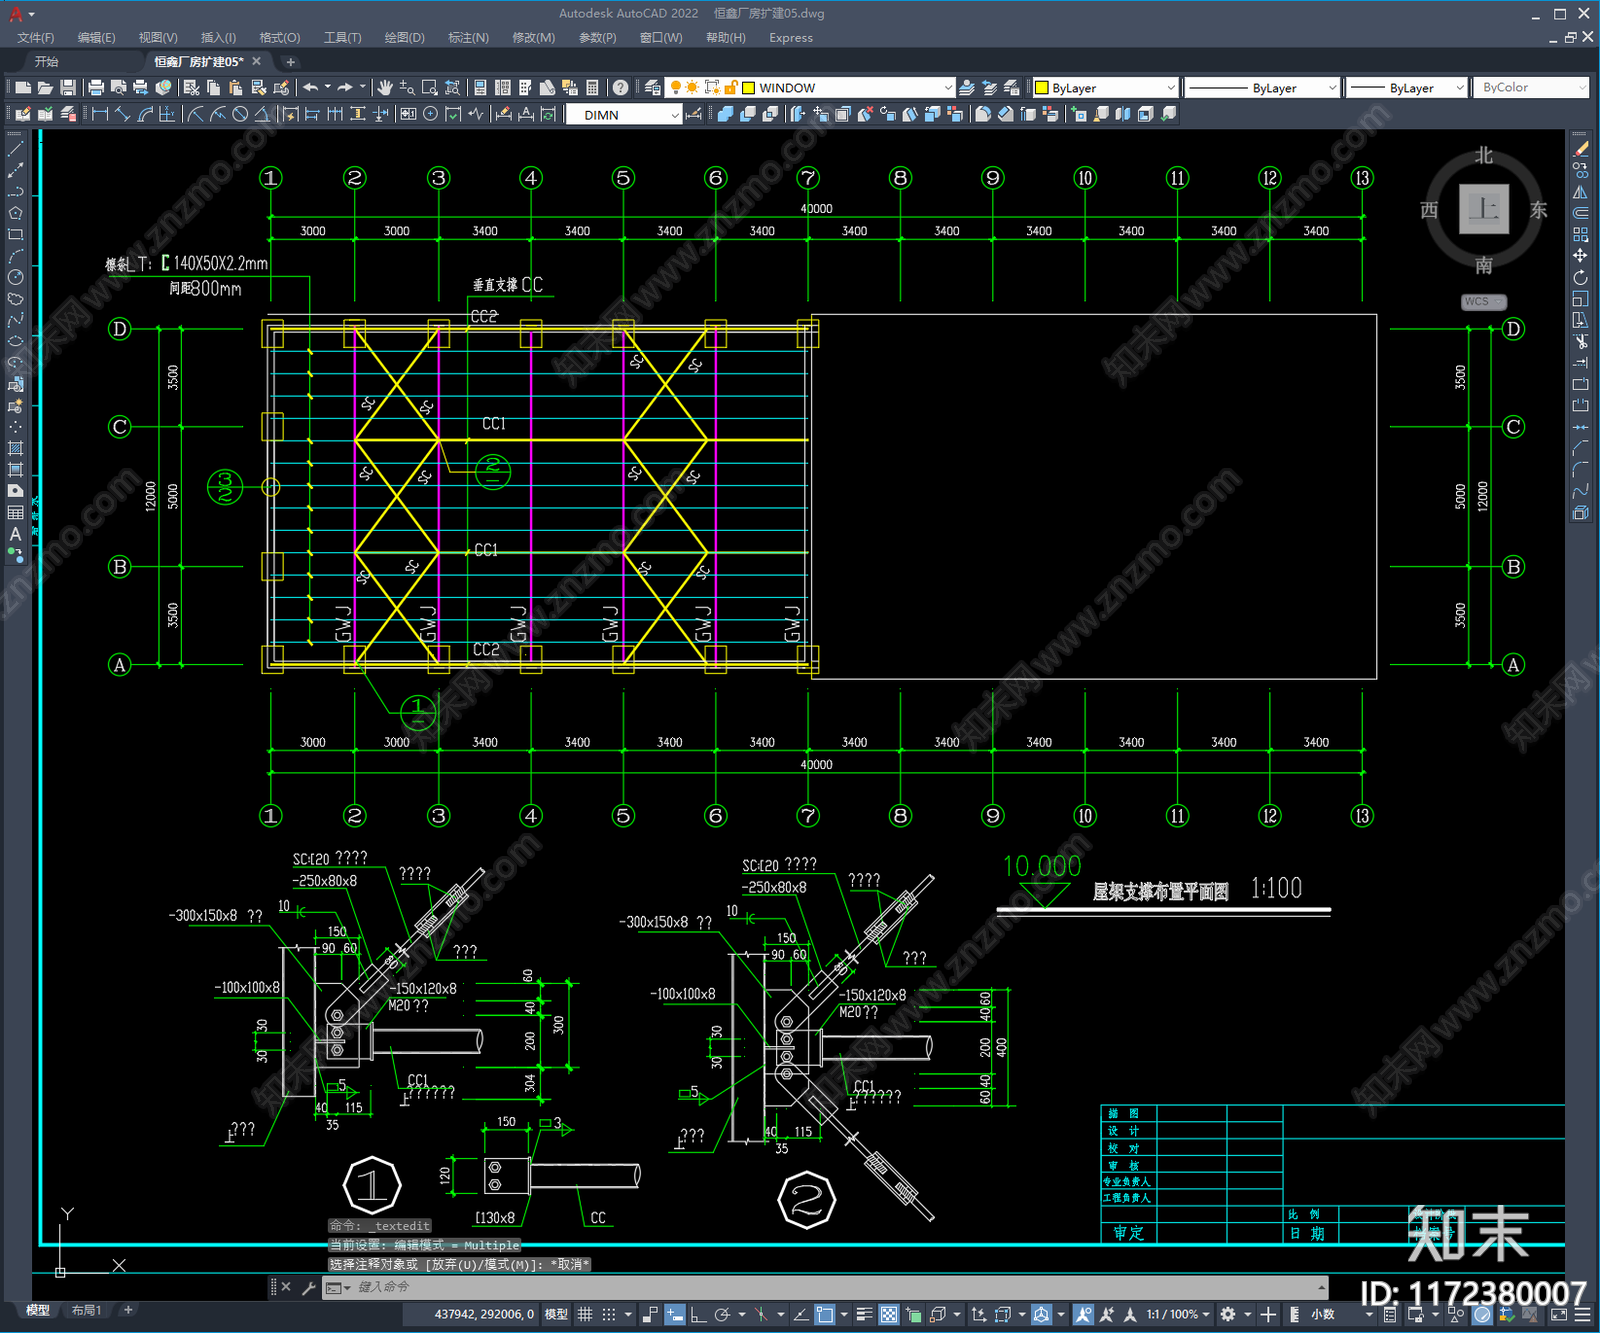Select the Polygon draw tool

click(x=15, y=213)
